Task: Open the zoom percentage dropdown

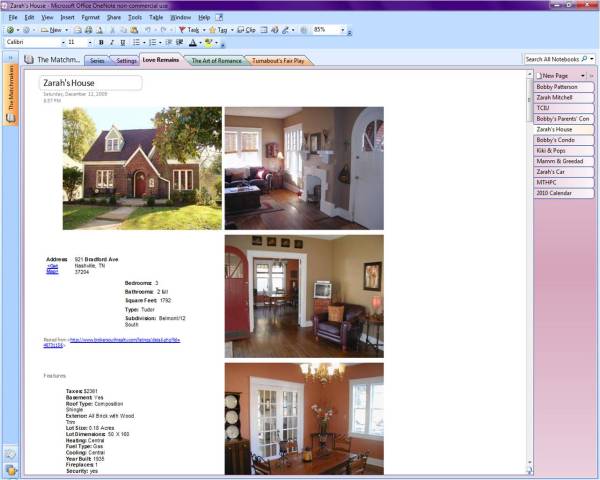Action: (x=343, y=30)
